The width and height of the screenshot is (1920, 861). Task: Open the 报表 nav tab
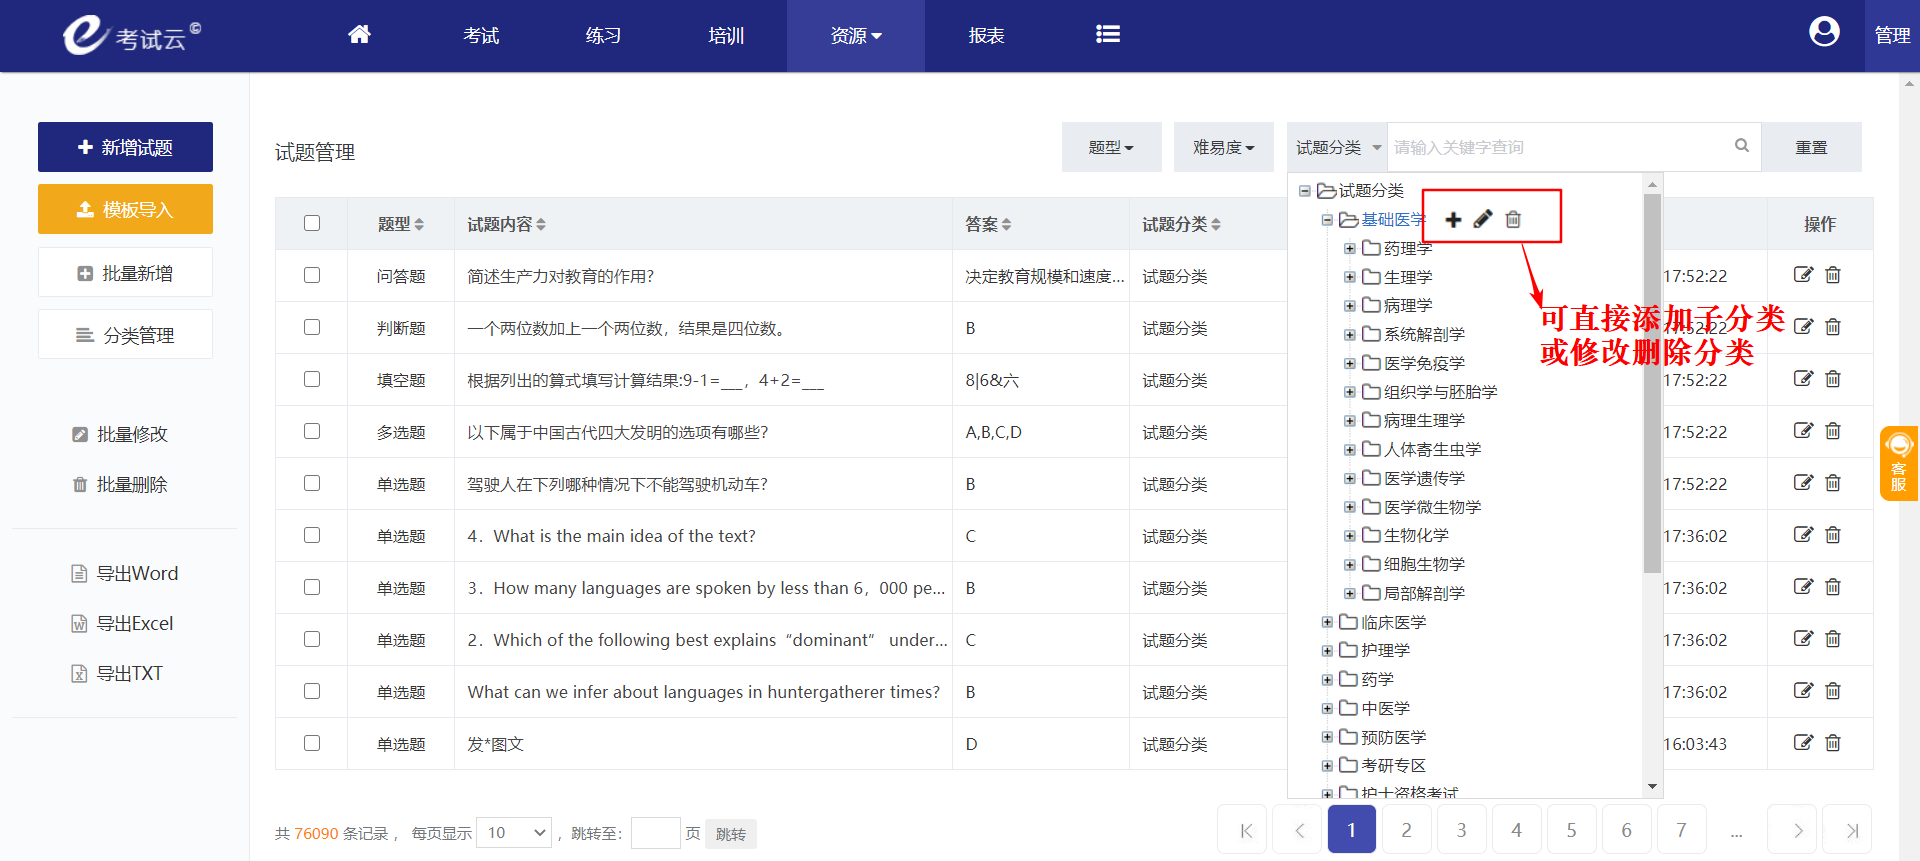click(986, 36)
